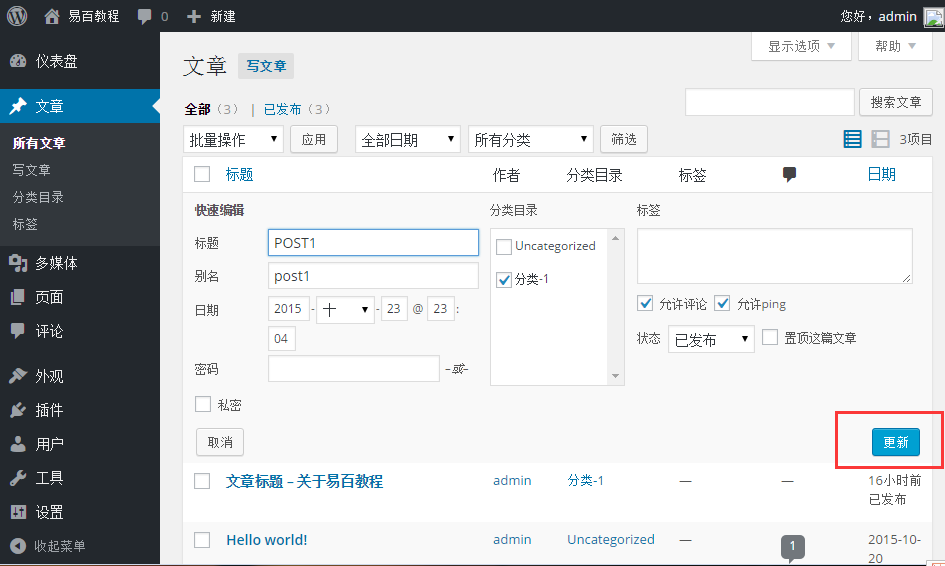Uncheck the 分类-1 category checkbox
Viewport: 945px width, 566px height.
tap(504, 280)
